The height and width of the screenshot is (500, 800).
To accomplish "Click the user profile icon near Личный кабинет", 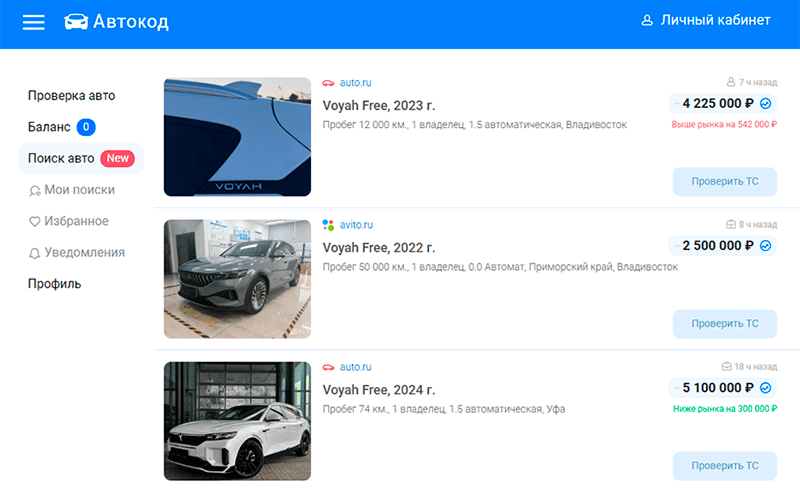I will click(647, 20).
